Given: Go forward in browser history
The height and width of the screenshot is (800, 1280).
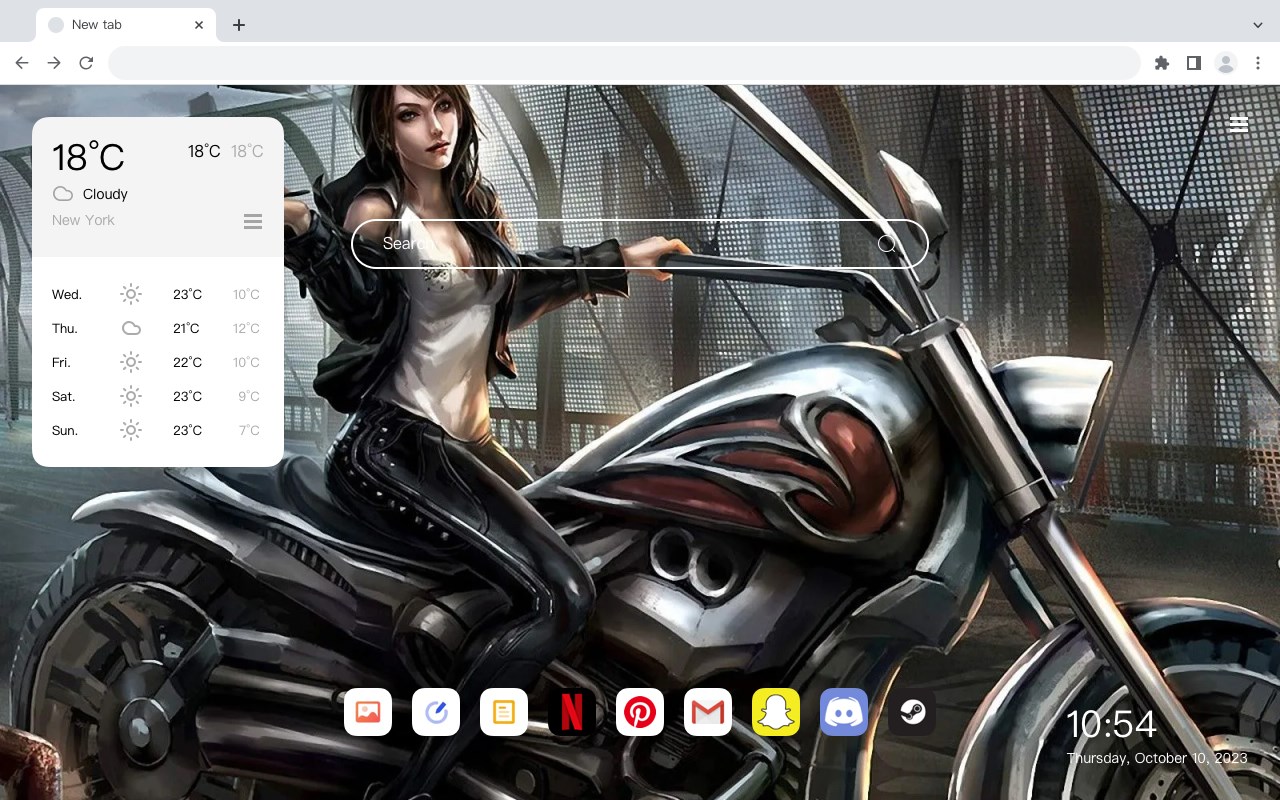Looking at the screenshot, I should (54, 63).
